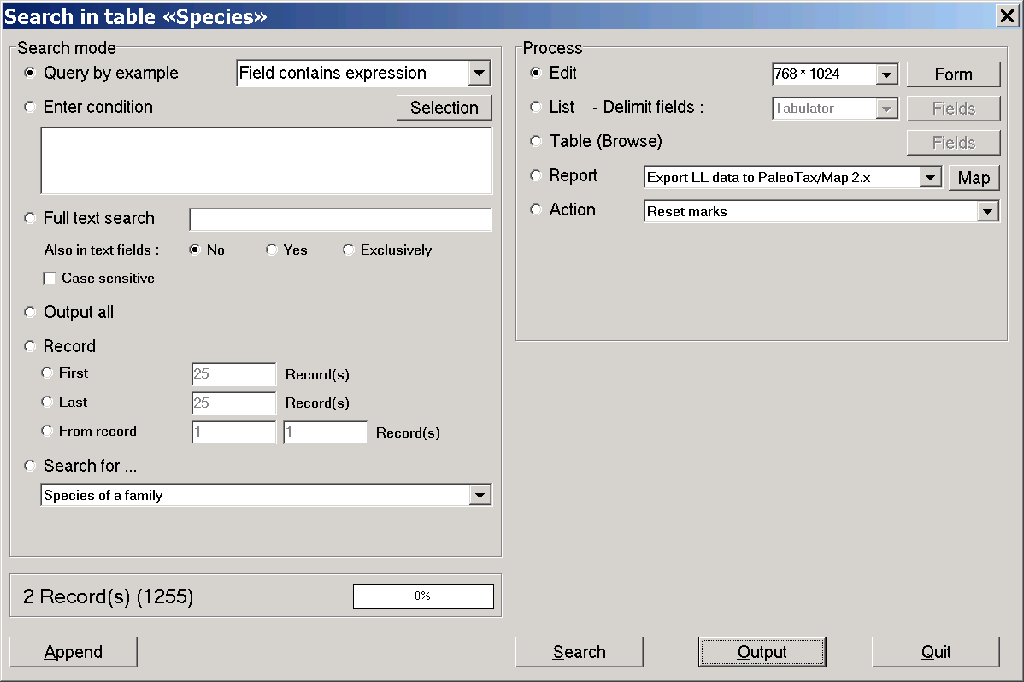Start the search with the Search button
Image resolution: width=1024 pixels, height=682 pixels.
(579, 651)
